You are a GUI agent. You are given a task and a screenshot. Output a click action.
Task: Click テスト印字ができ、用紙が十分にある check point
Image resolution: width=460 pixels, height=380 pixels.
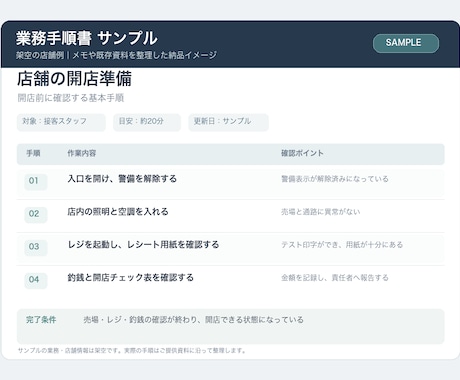(342, 245)
